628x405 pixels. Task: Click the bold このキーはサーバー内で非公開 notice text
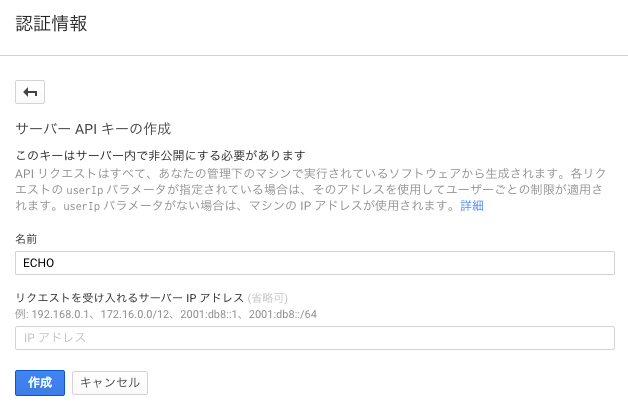(160, 155)
